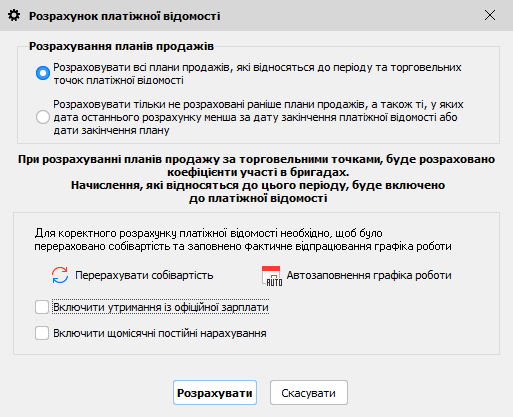
Task: Select radio 'Розраховувати тільки не розраховані раніше'
Action: point(43,117)
